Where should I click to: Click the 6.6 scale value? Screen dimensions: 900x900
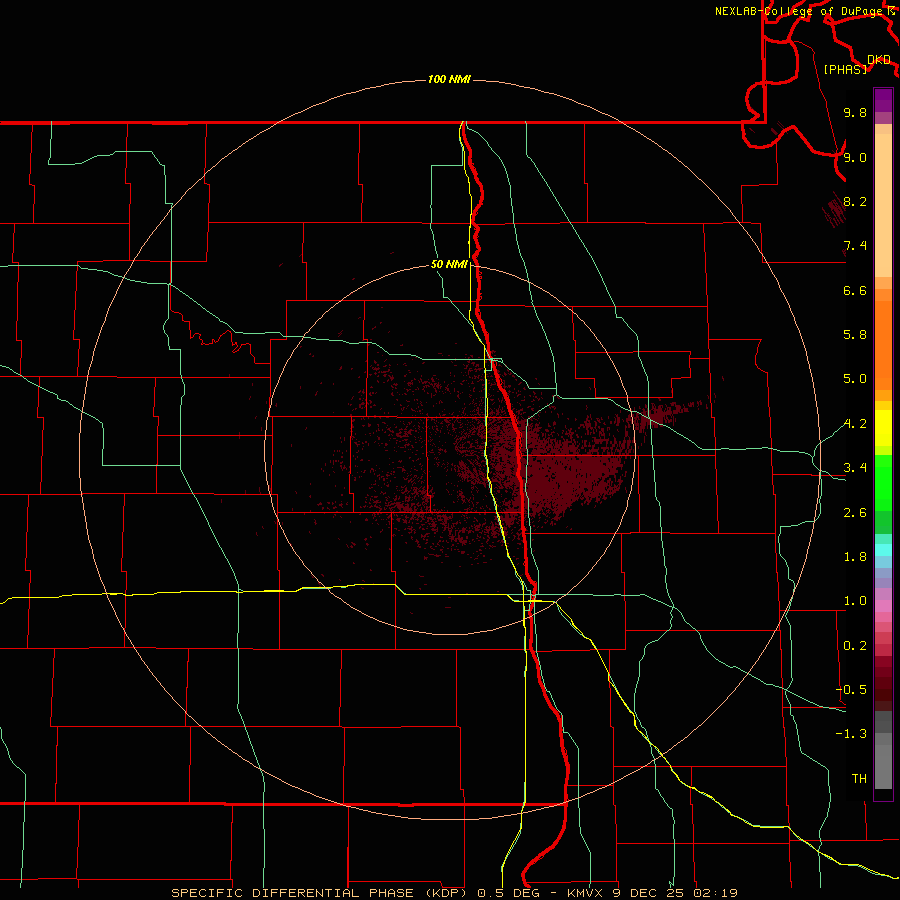855,290
